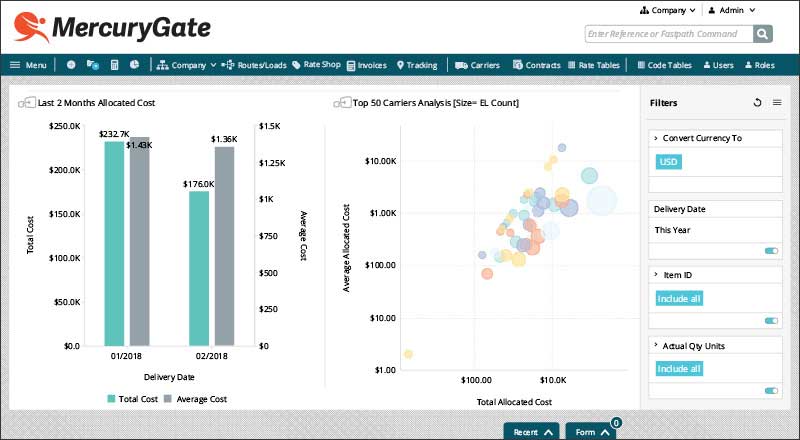Click the folder icon in the toolbar
Viewport: 800px width, 440px height.
coord(93,65)
